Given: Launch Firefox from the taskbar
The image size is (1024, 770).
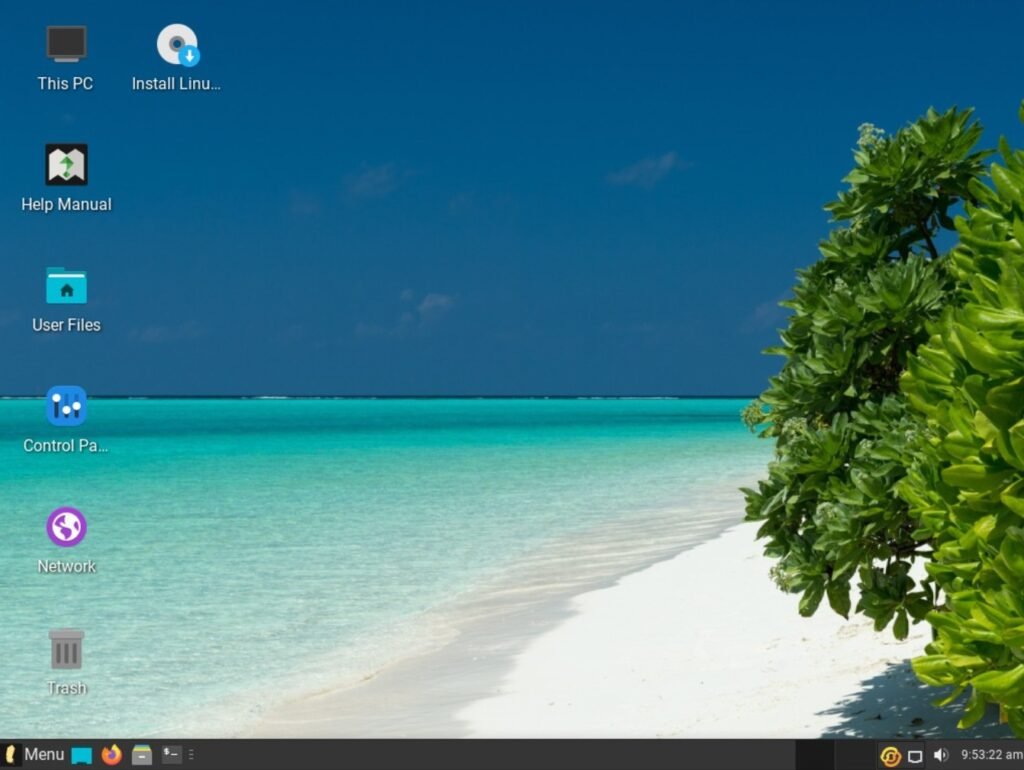Looking at the screenshot, I should [x=111, y=755].
